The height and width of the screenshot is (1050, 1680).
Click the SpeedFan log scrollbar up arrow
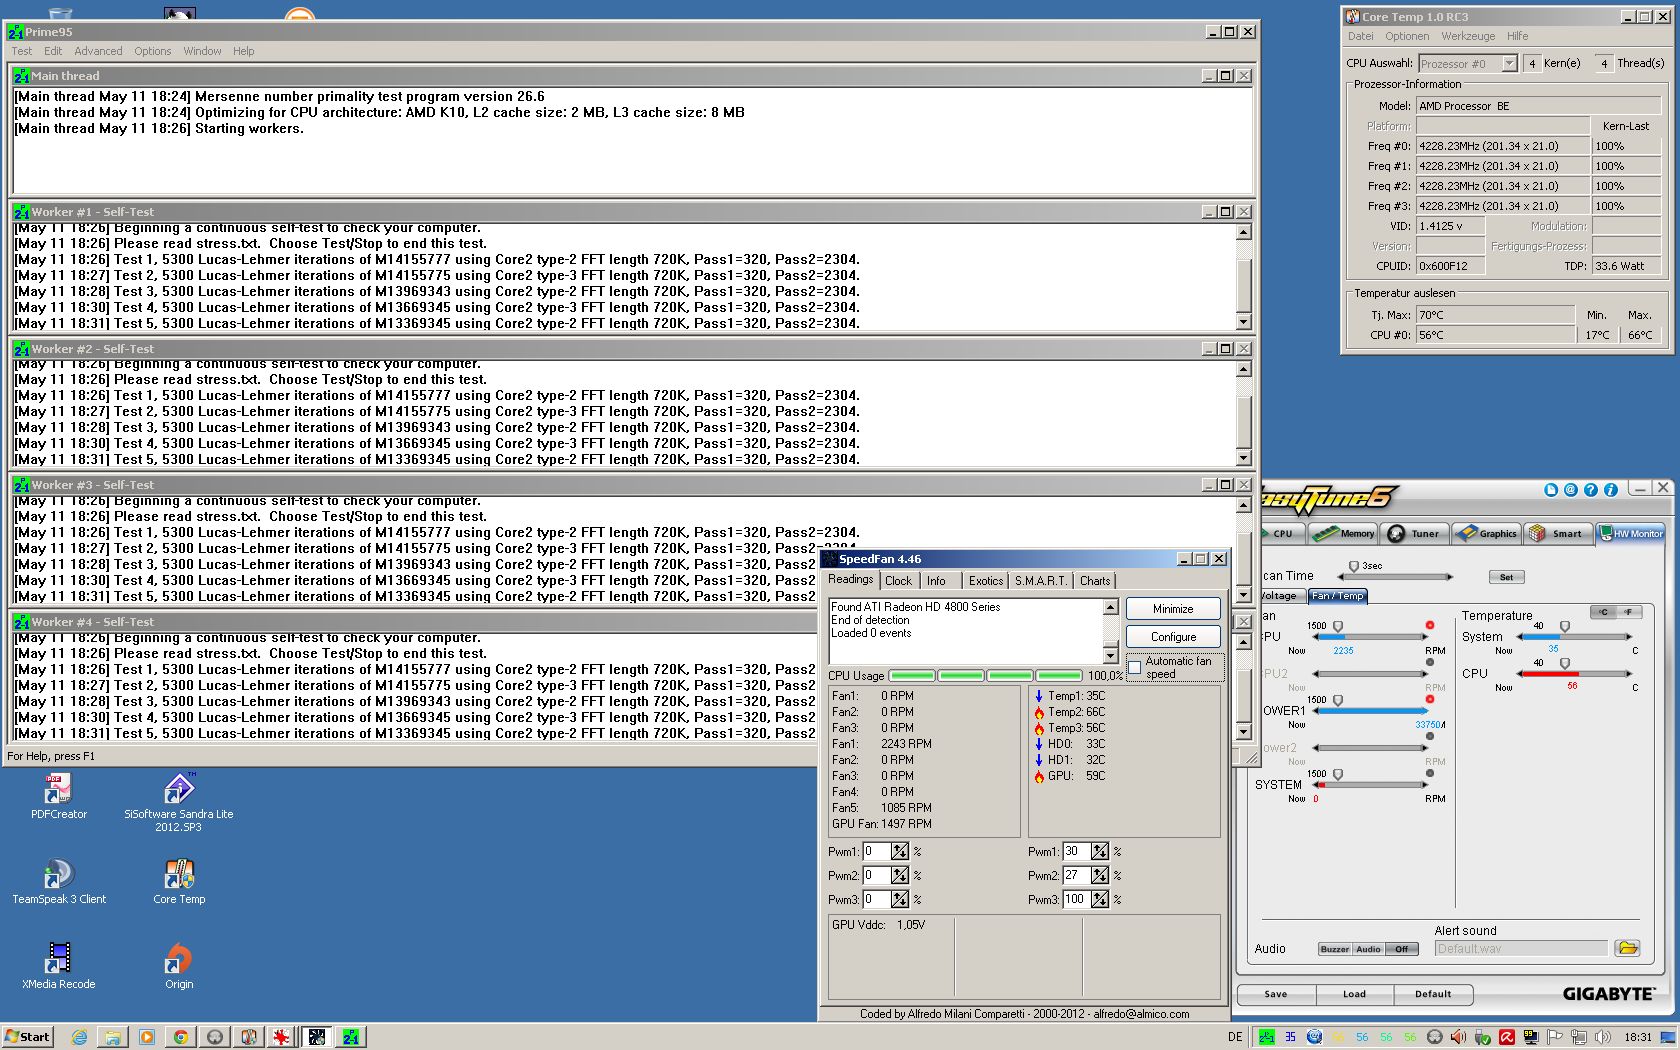click(1110, 607)
